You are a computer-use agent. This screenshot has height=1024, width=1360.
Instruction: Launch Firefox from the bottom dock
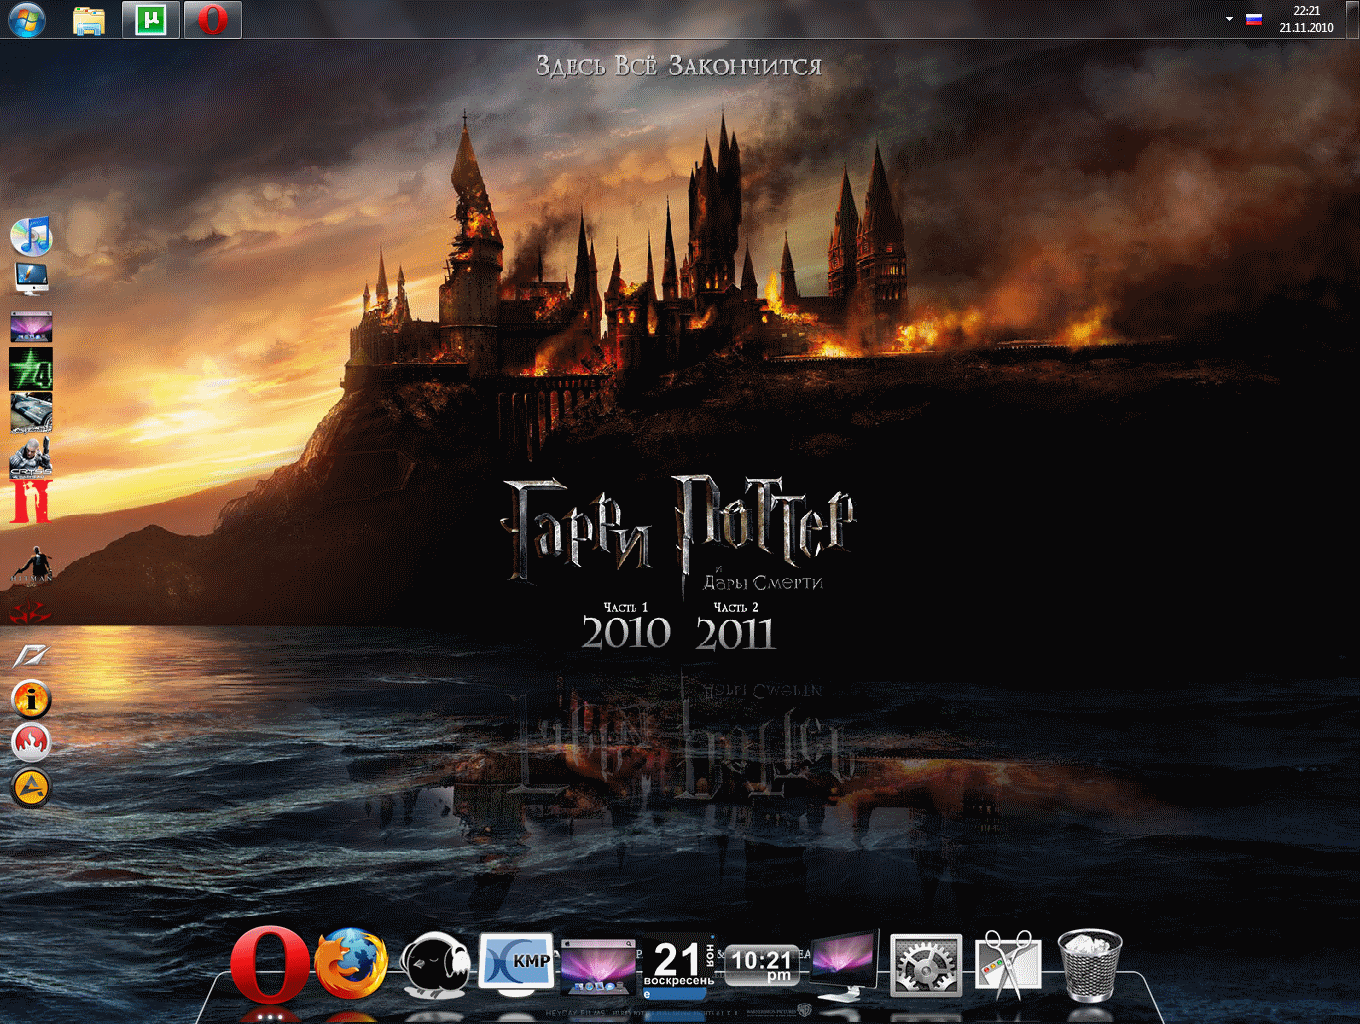point(351,965)
